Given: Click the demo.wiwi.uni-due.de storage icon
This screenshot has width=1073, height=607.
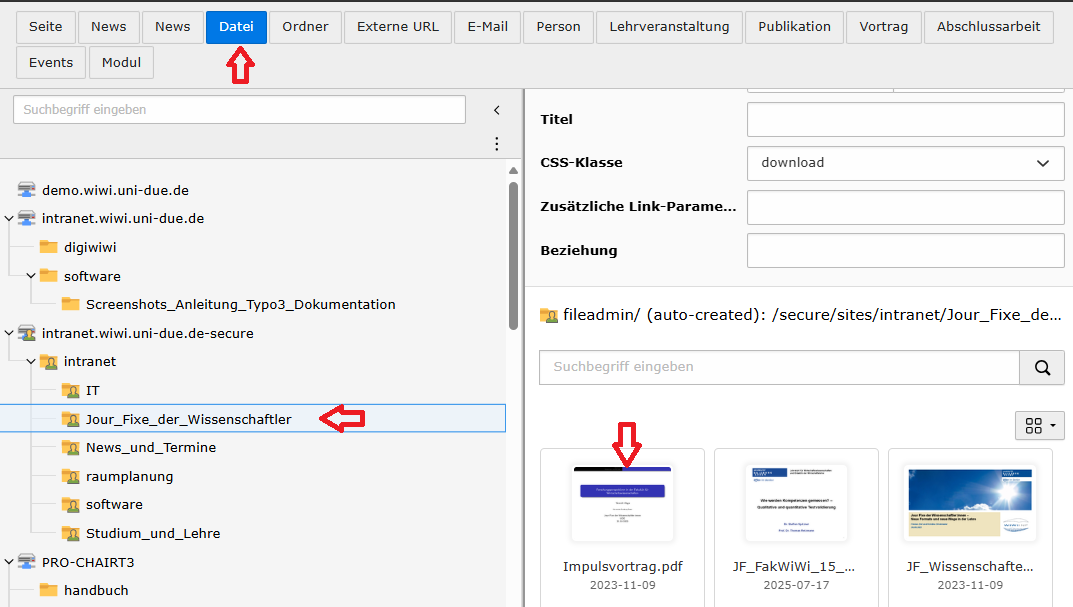Looking at the screenshot, I should click(26, 190).
